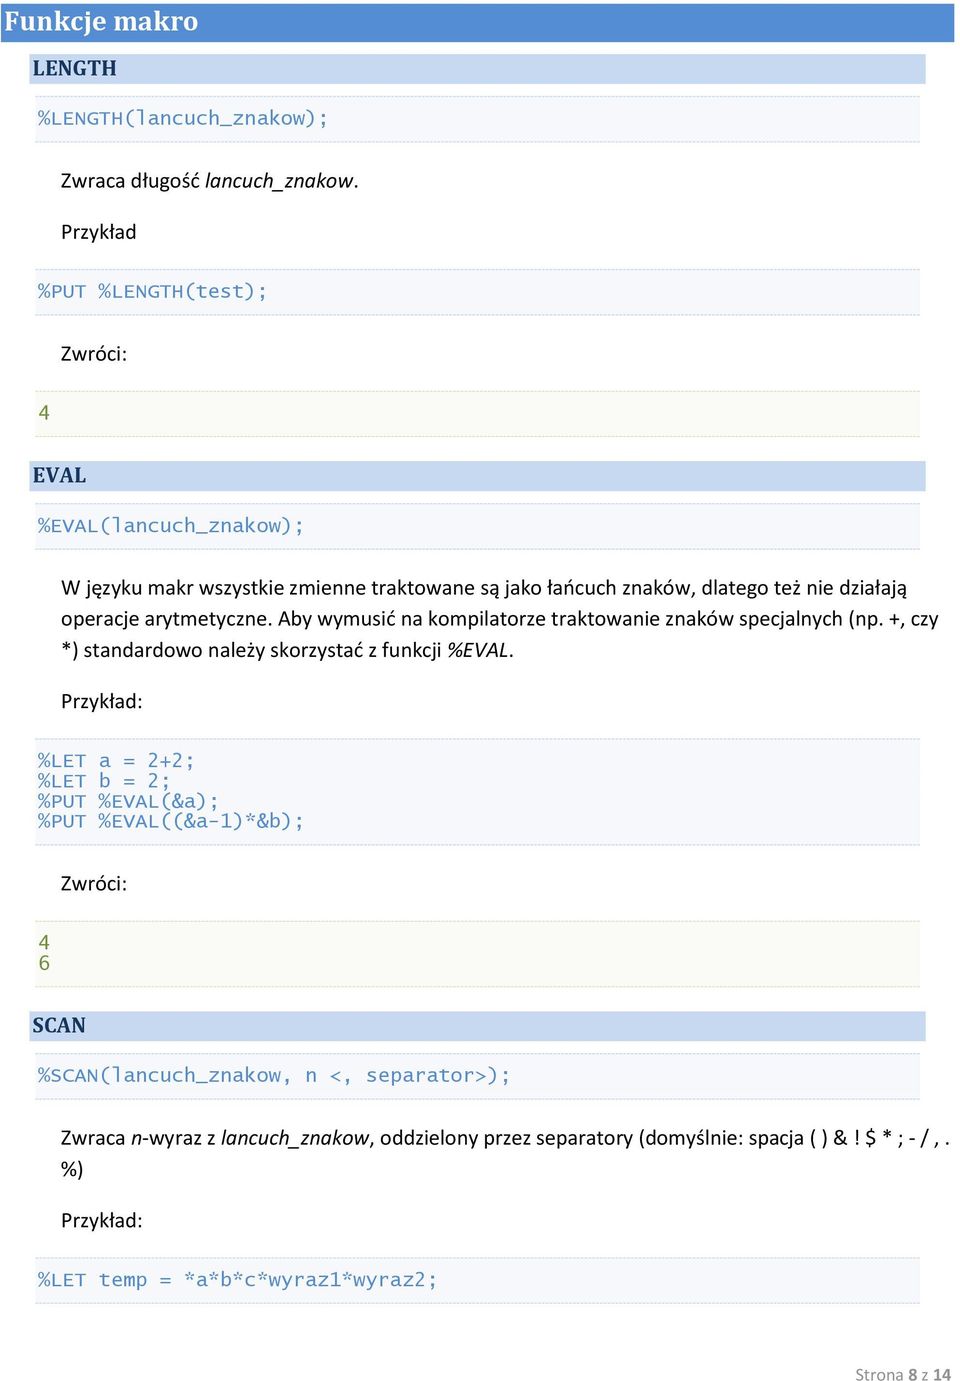Click the %LET temp assignment code line

[x=237, y=1279]
